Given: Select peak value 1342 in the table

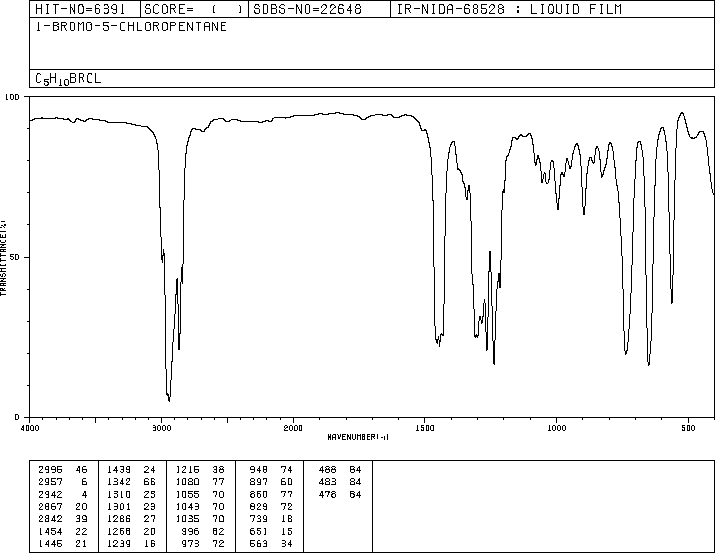Looking at the screenshot, I should 119,482.
